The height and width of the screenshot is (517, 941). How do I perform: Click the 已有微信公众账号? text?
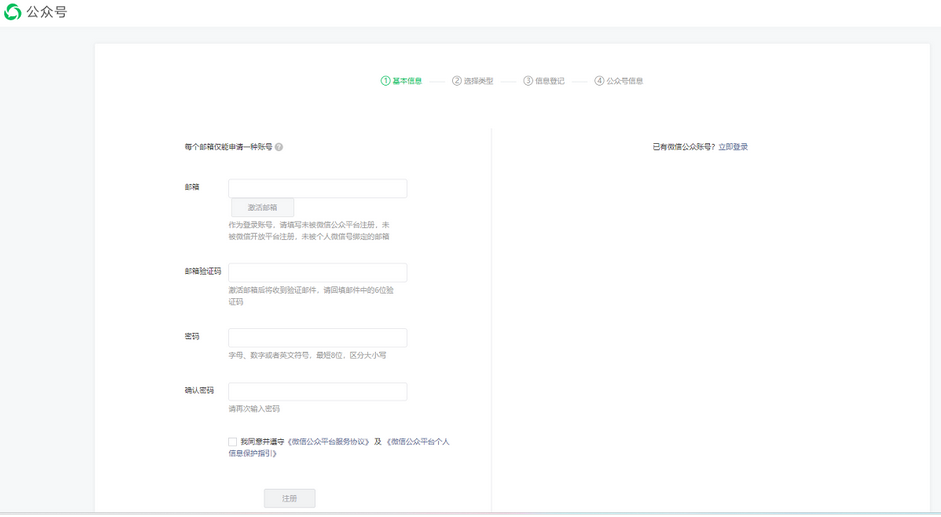(683, 147)
